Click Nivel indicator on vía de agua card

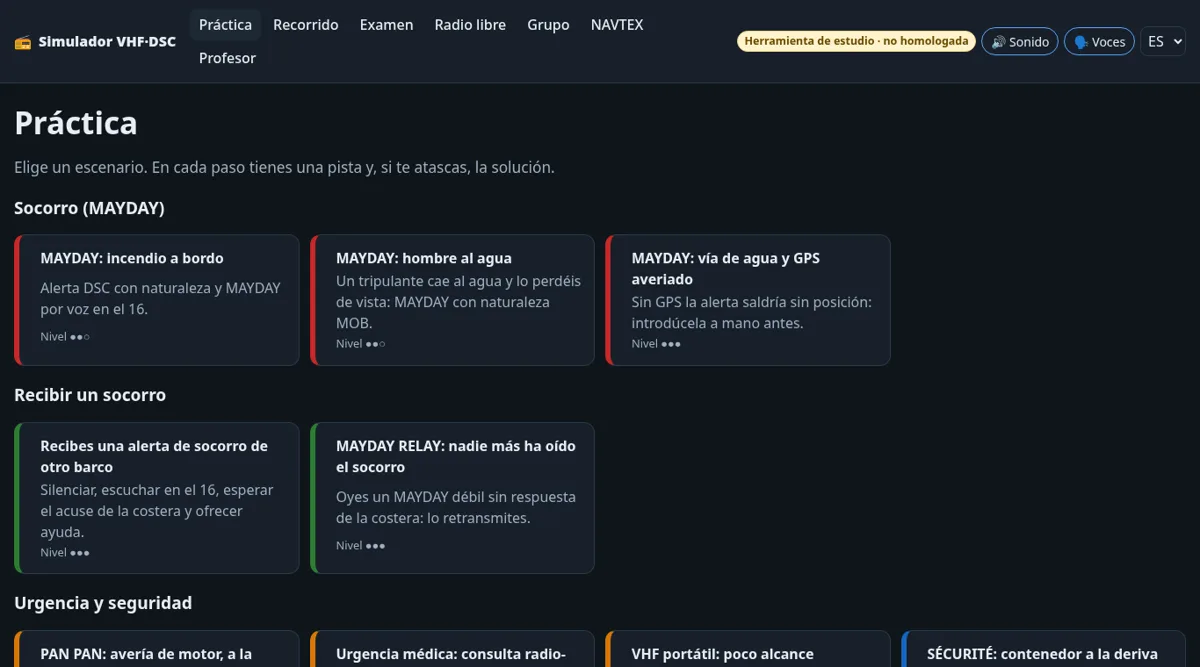pos(656,344)
